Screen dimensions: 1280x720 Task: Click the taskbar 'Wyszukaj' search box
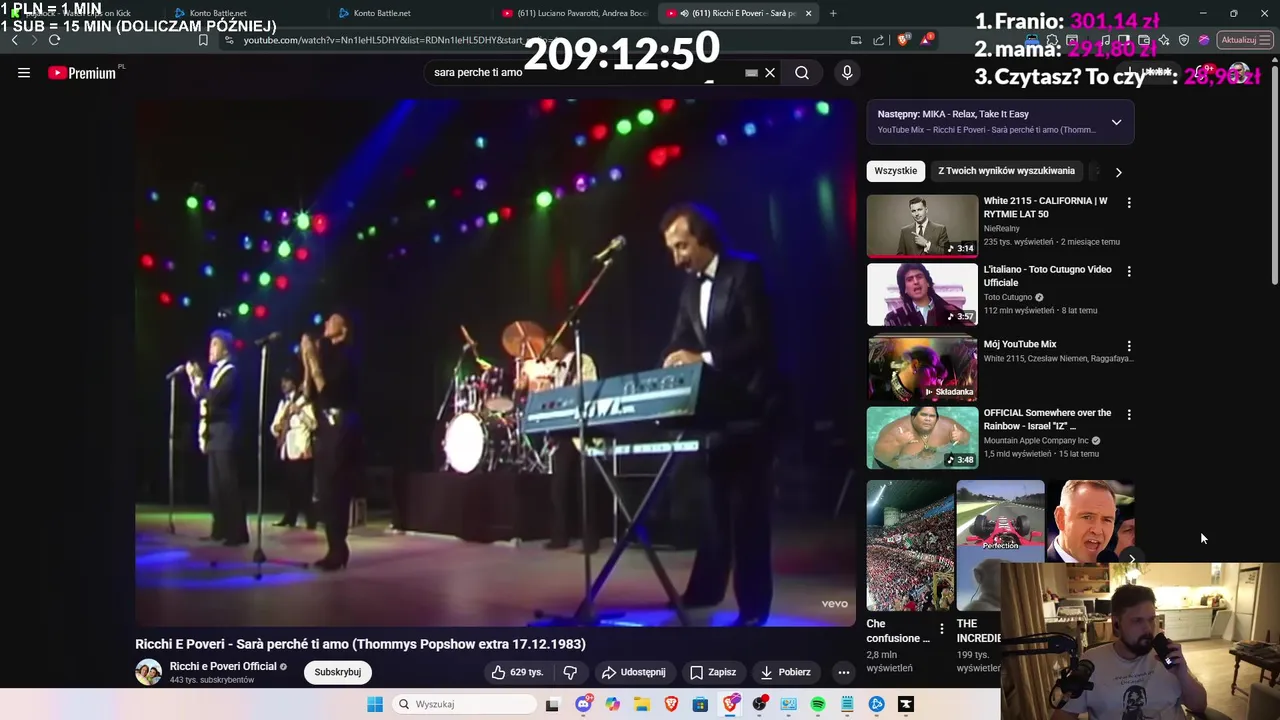[463, 704]
